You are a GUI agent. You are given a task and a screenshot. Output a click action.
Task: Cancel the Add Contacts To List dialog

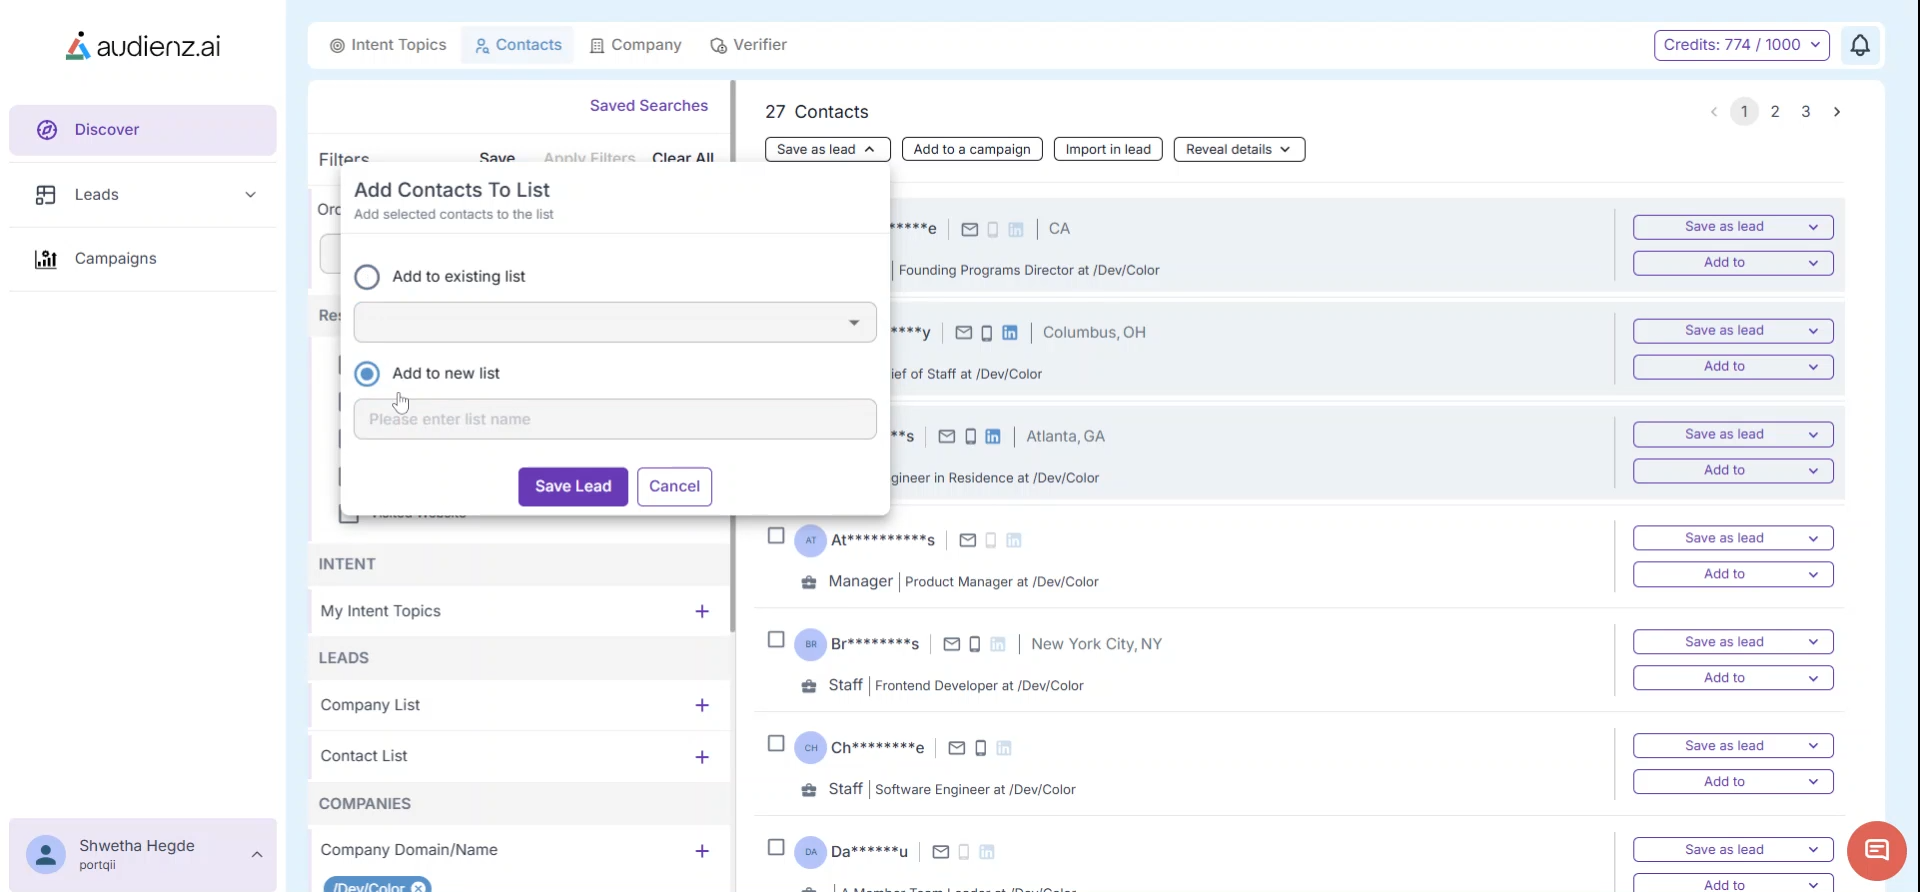[674, 487]
